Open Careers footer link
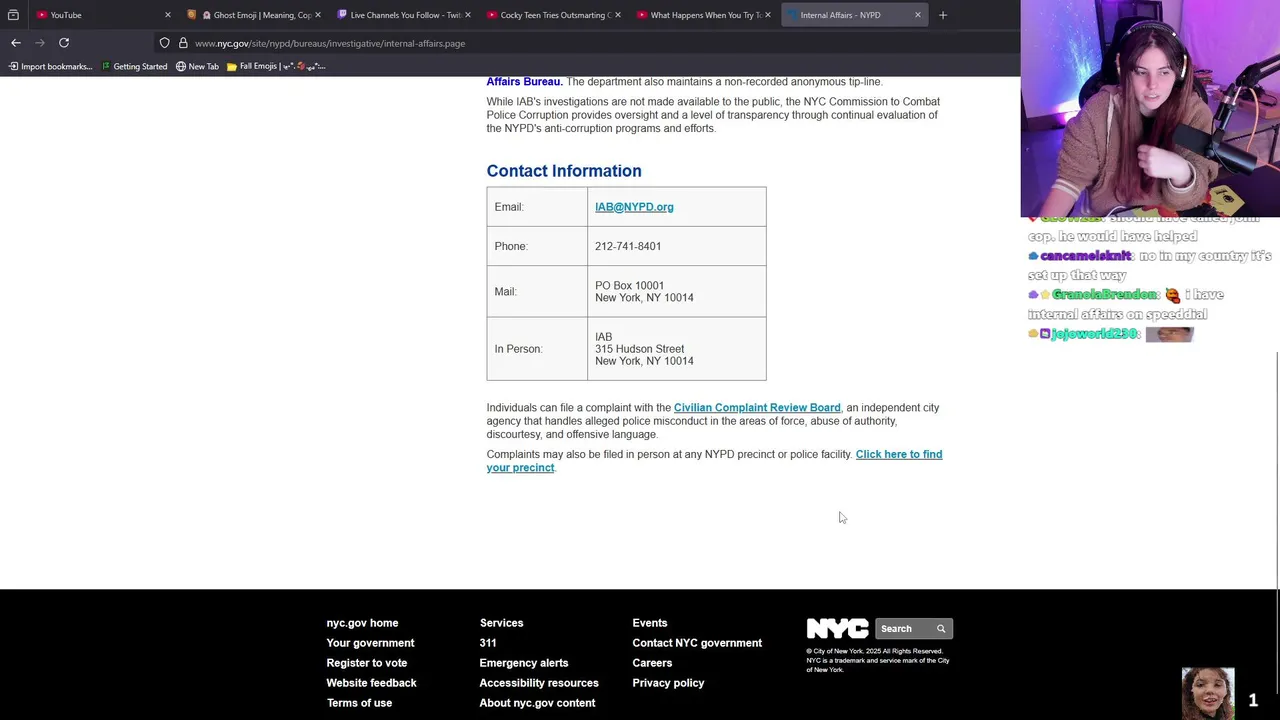The width and height of the screenshot is (1280, 720). [652, 663]
